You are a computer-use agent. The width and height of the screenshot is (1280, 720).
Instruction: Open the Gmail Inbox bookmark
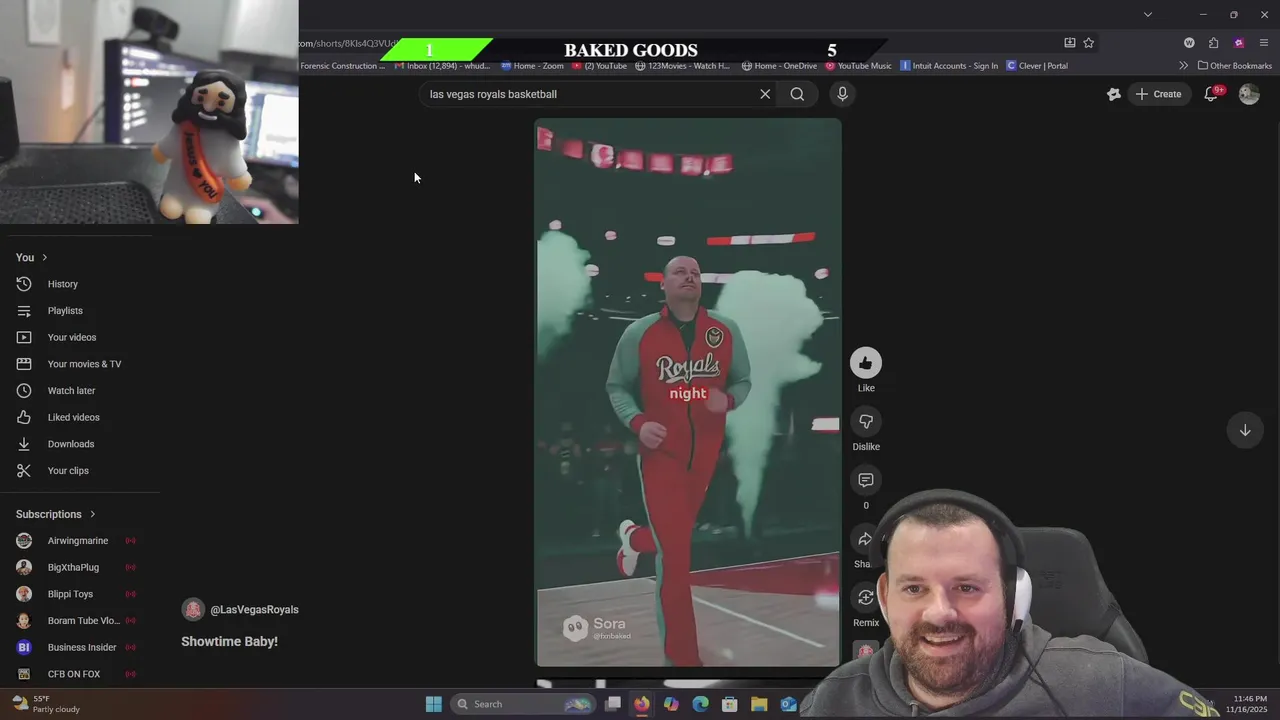(441, 66)
